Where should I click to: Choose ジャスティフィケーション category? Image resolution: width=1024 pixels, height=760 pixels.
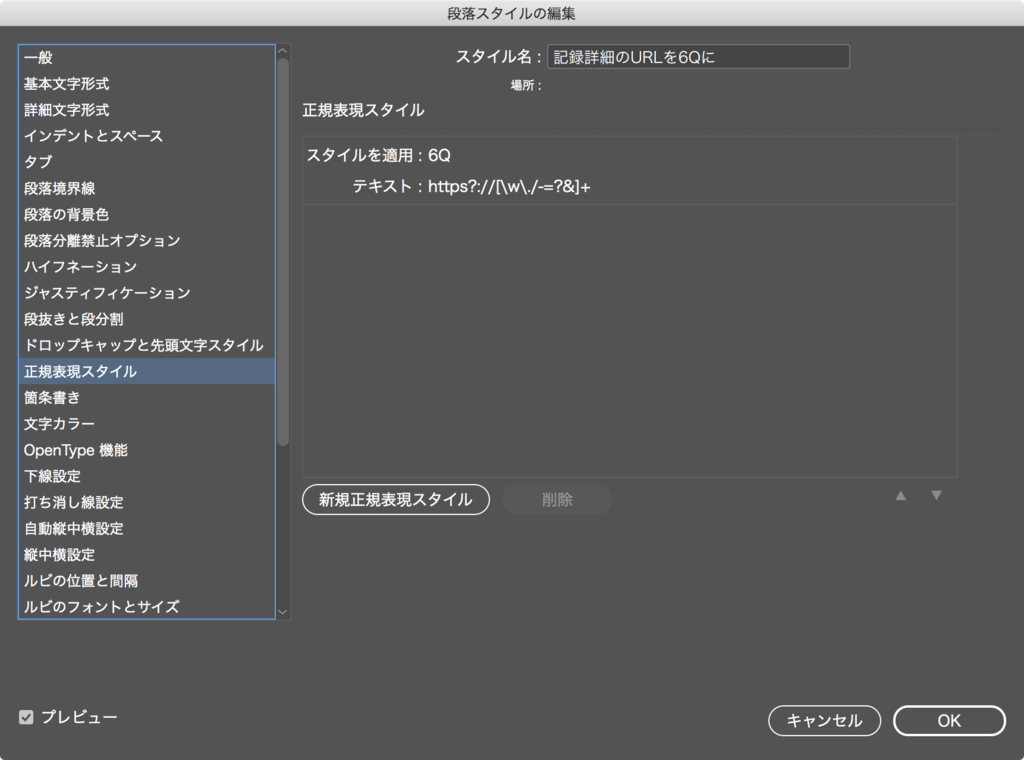point(146,293)
